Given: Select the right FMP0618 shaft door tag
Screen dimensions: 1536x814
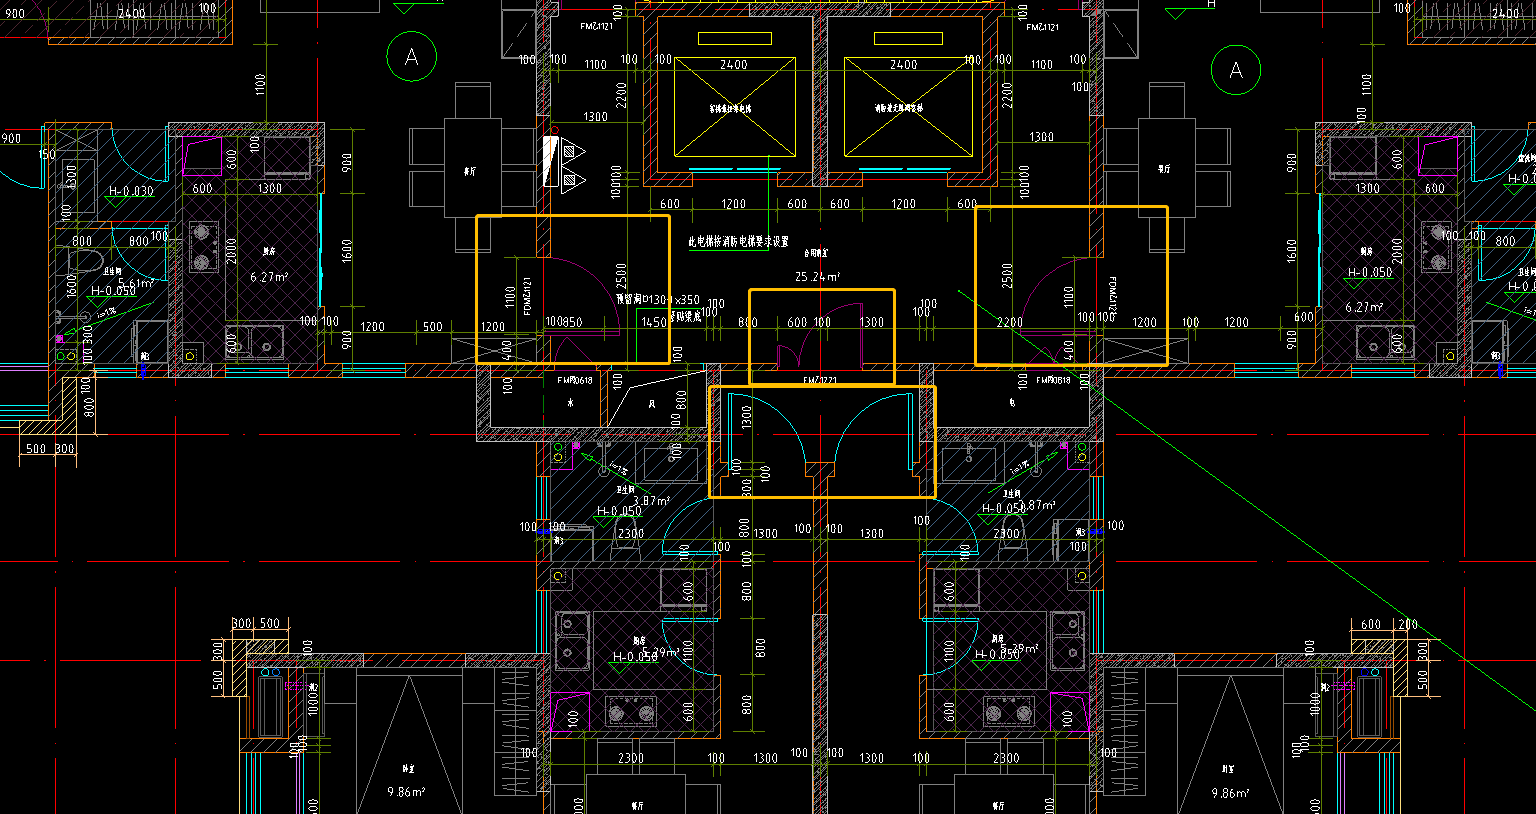Looking at the screenshot, I should pos(1054,380).
